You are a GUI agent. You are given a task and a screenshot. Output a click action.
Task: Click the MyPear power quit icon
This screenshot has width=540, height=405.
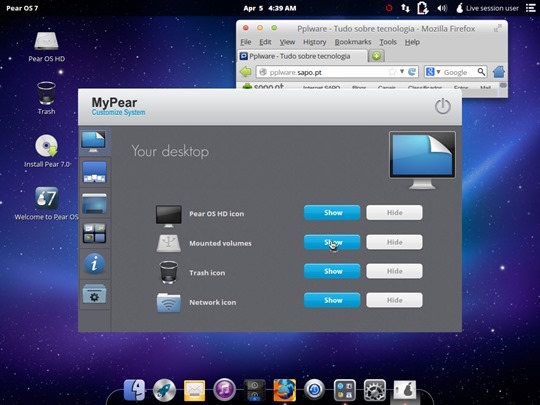pyautogui.click(x=443, y=106)
